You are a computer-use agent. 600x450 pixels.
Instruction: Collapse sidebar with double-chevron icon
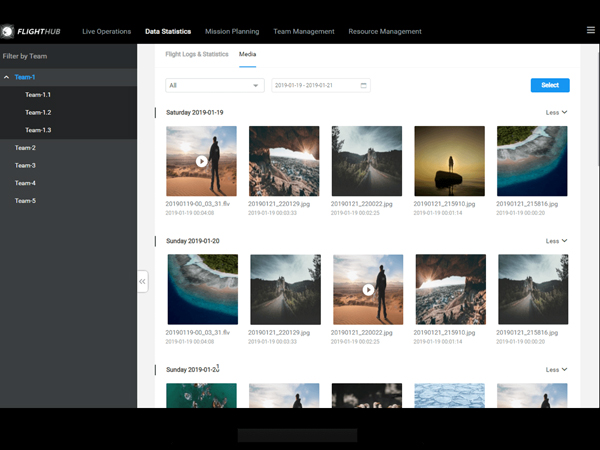142,282
